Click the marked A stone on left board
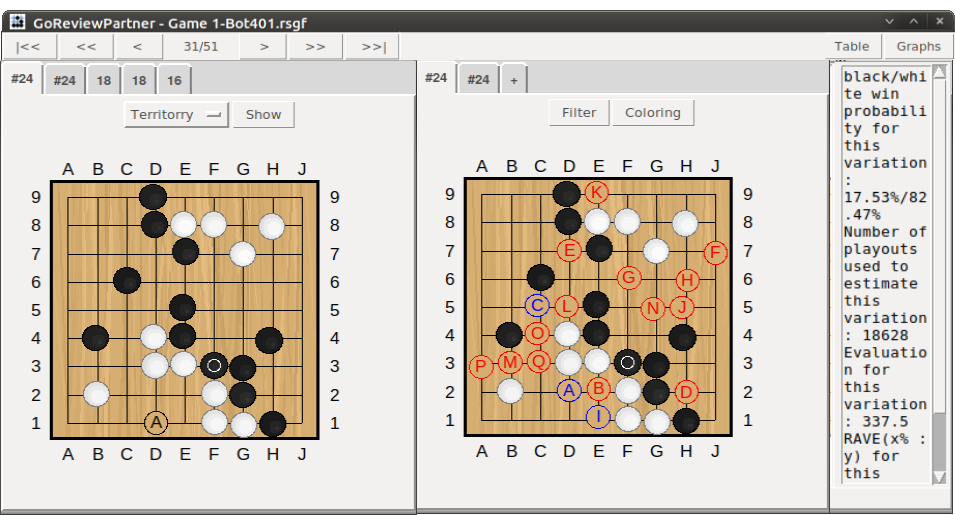 pos(155,423)
